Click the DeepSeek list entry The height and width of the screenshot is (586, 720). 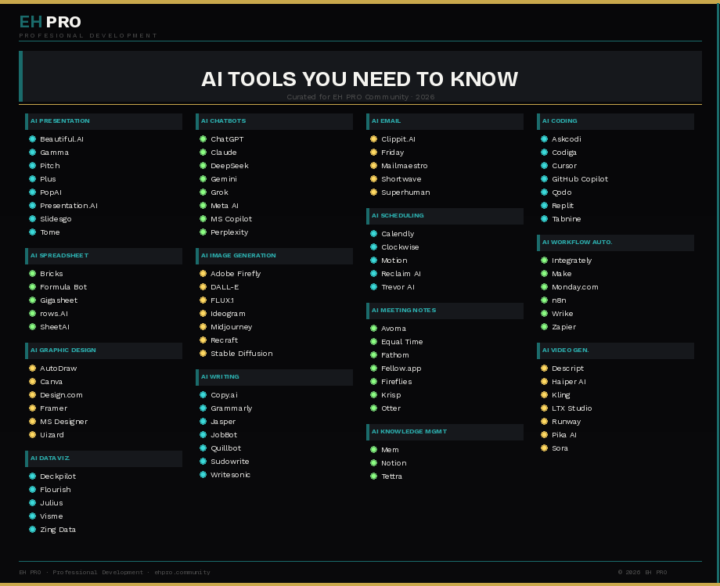pos(224,166)
